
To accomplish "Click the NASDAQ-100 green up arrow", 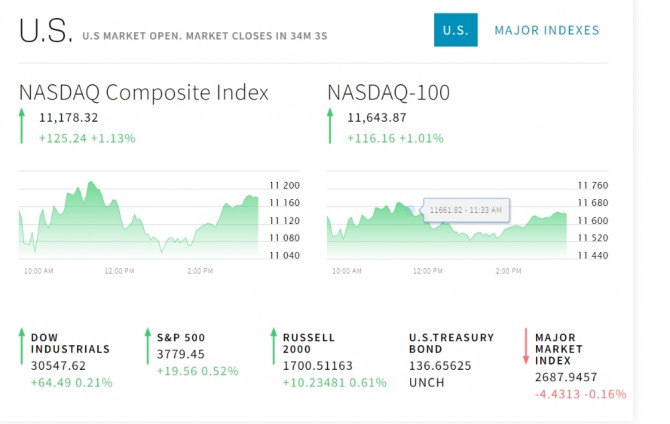I will [331, 127].
